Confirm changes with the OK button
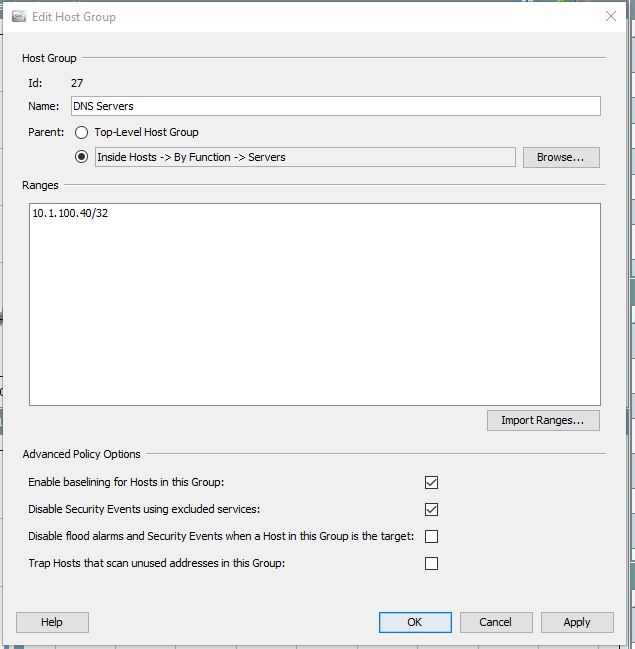This screenshot has height=649, width=635. click(x=415, y=623)
